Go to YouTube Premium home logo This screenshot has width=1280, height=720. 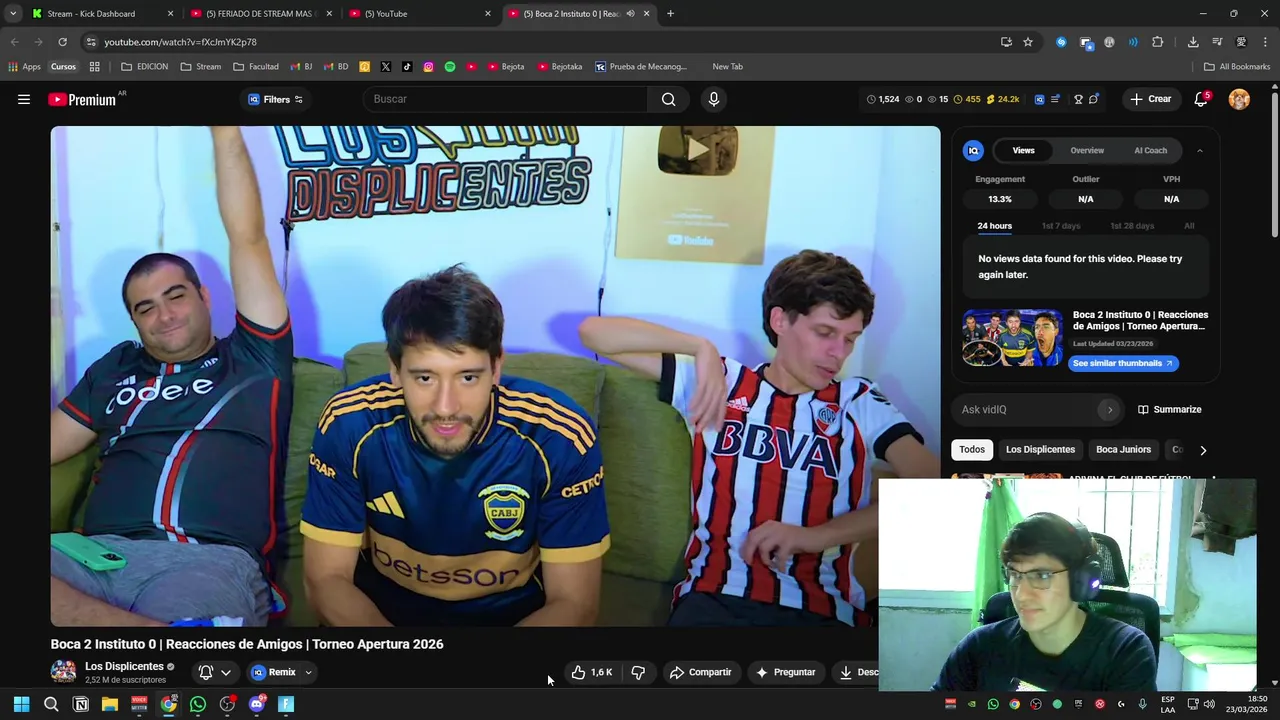82,99
